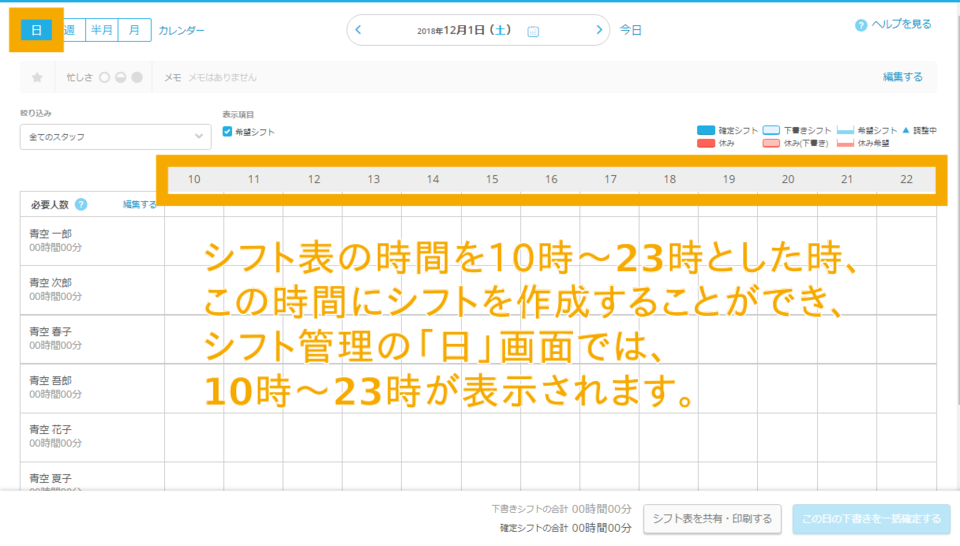The height and width of the screenshot is (546, 960).
Task: Select the empty 忙しさ circle
Action: pyautogui.click(x=105, y=77)
